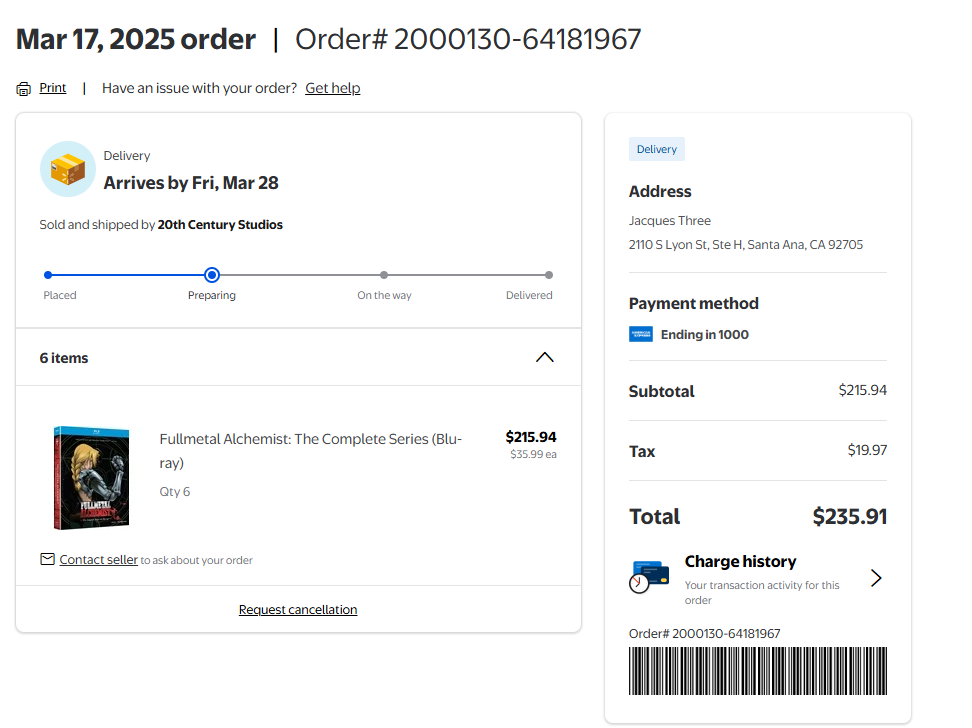
Task: Click the Charge history card-clock icon
Action: click(649, 577)
